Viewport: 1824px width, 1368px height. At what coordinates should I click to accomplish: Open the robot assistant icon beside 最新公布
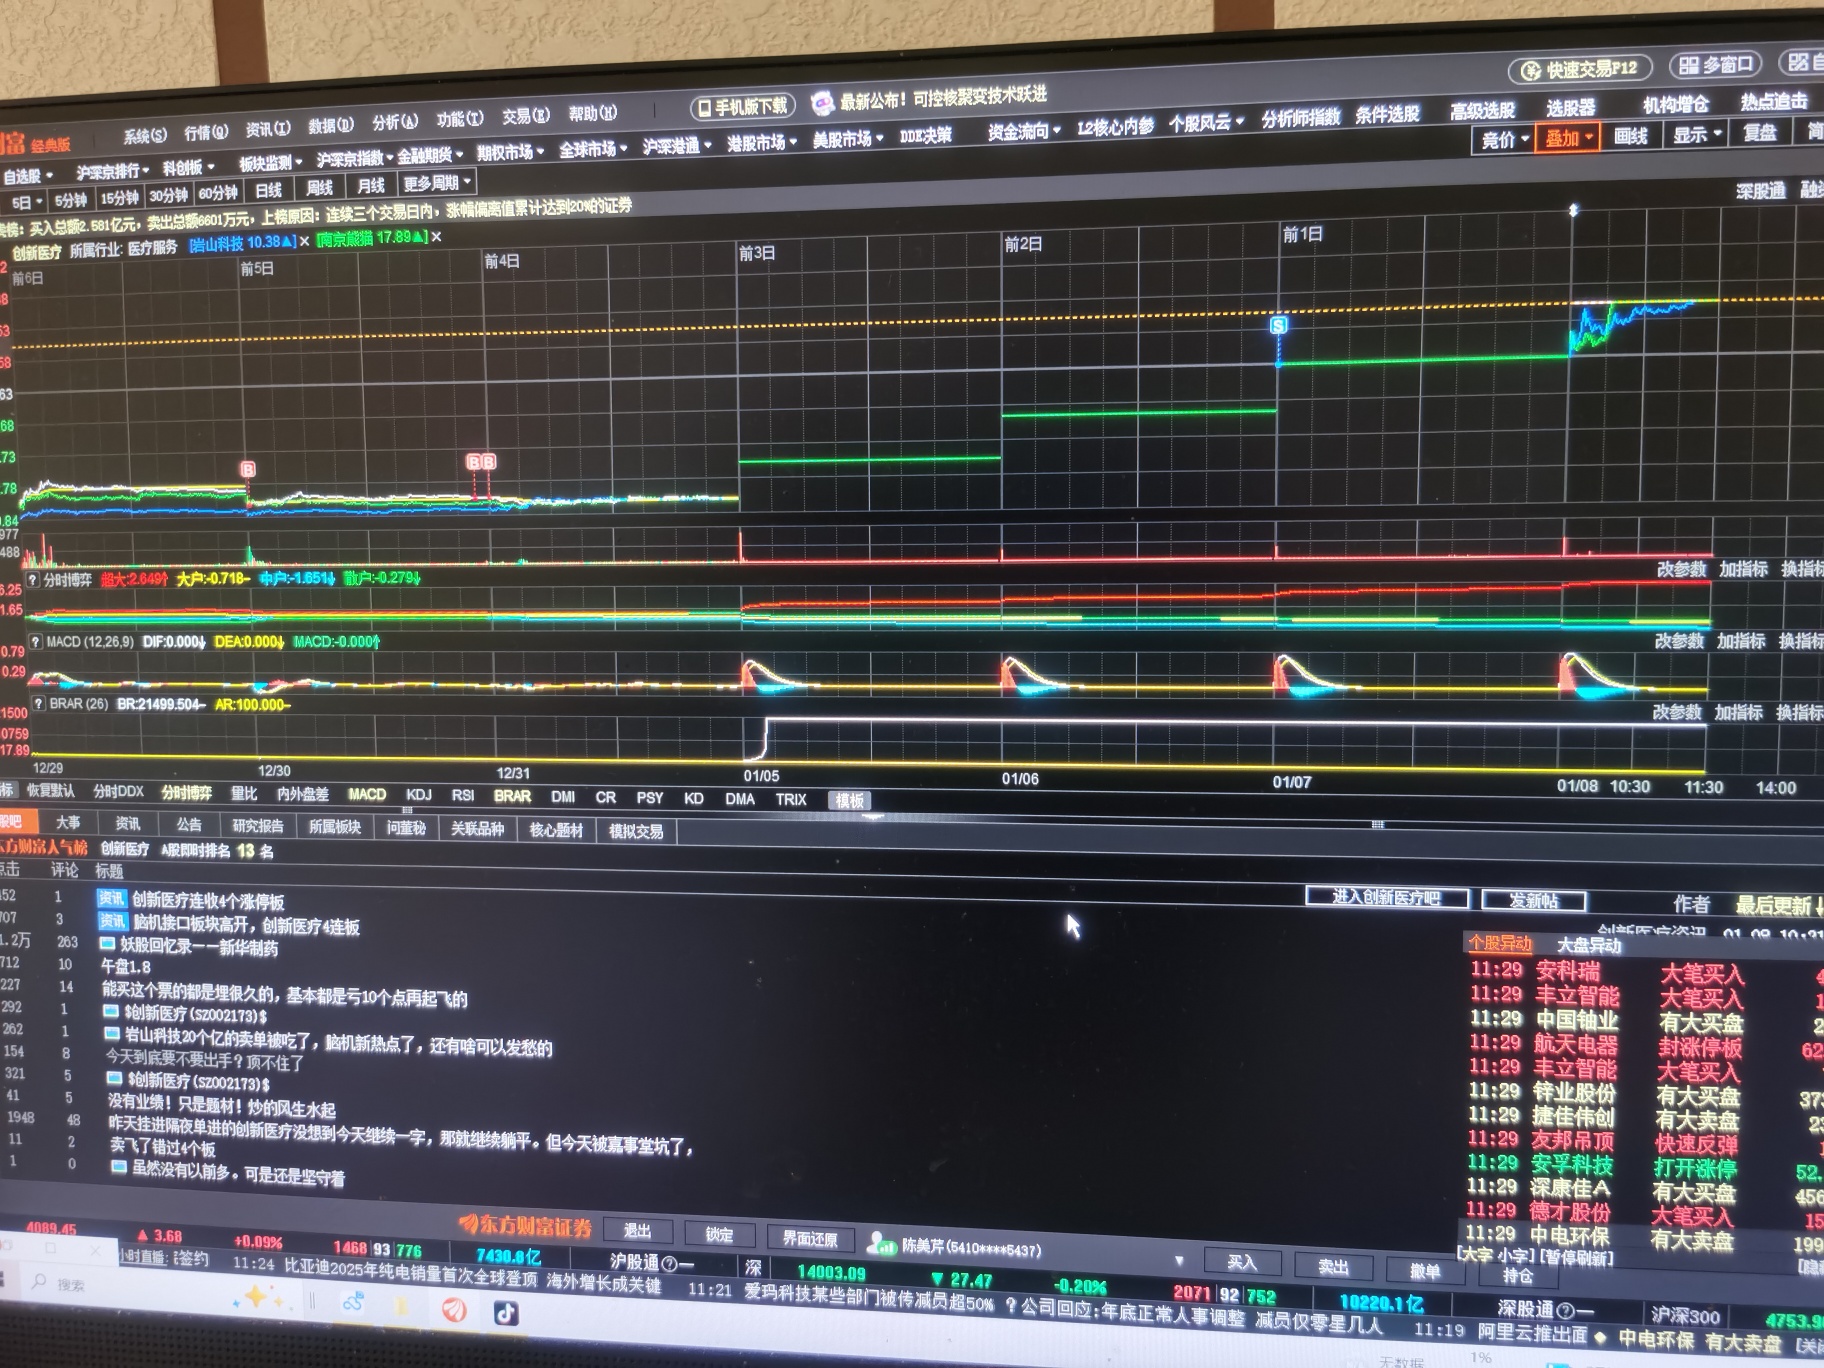(x=822, y=102)
